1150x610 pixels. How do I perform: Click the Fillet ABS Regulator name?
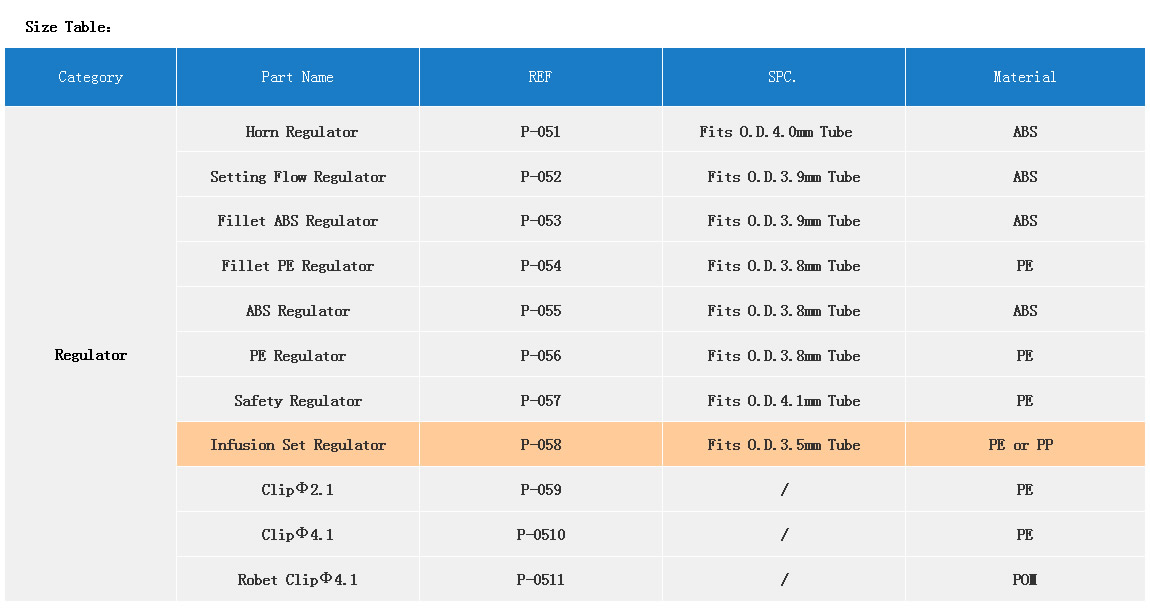(x=298, y=221)
